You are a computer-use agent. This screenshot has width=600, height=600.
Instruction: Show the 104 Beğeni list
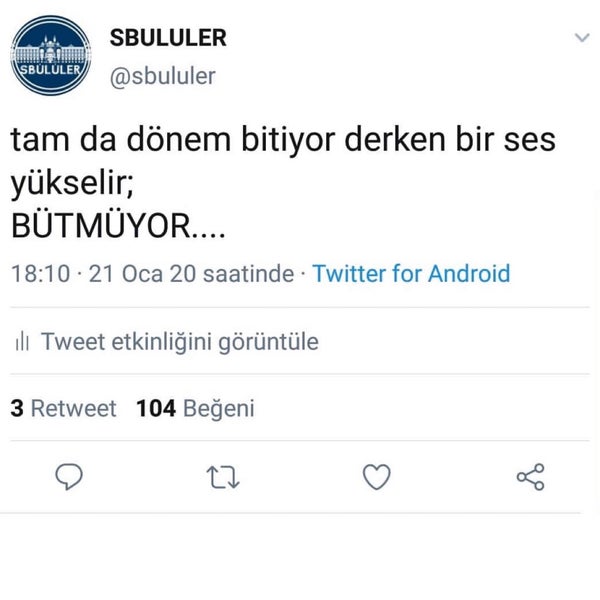(x=195, y=409)
